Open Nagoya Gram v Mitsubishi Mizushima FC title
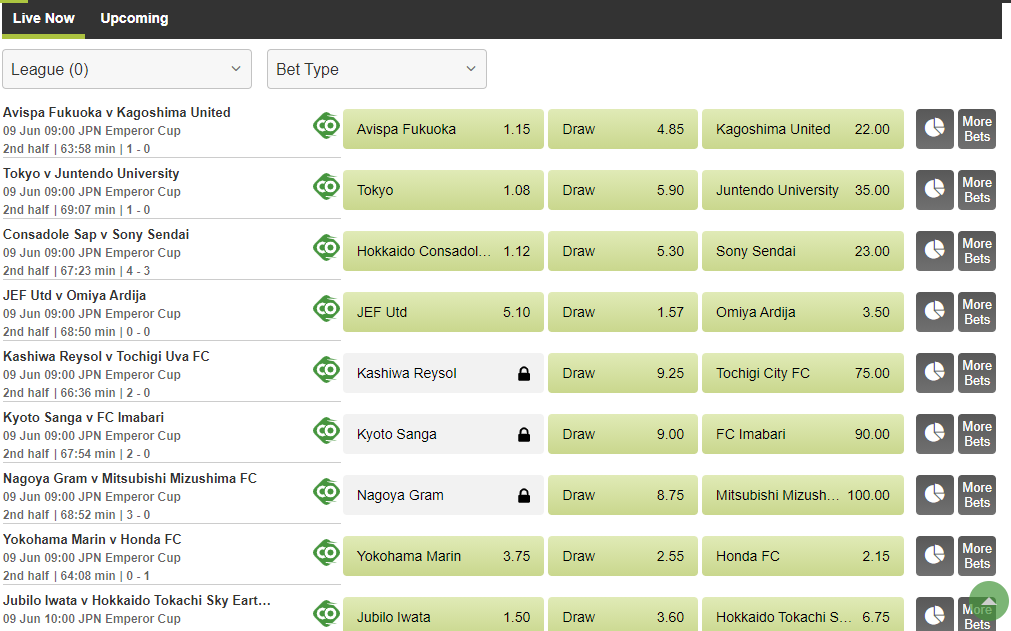Screen dimensions: 1011x631 (130, 478)
